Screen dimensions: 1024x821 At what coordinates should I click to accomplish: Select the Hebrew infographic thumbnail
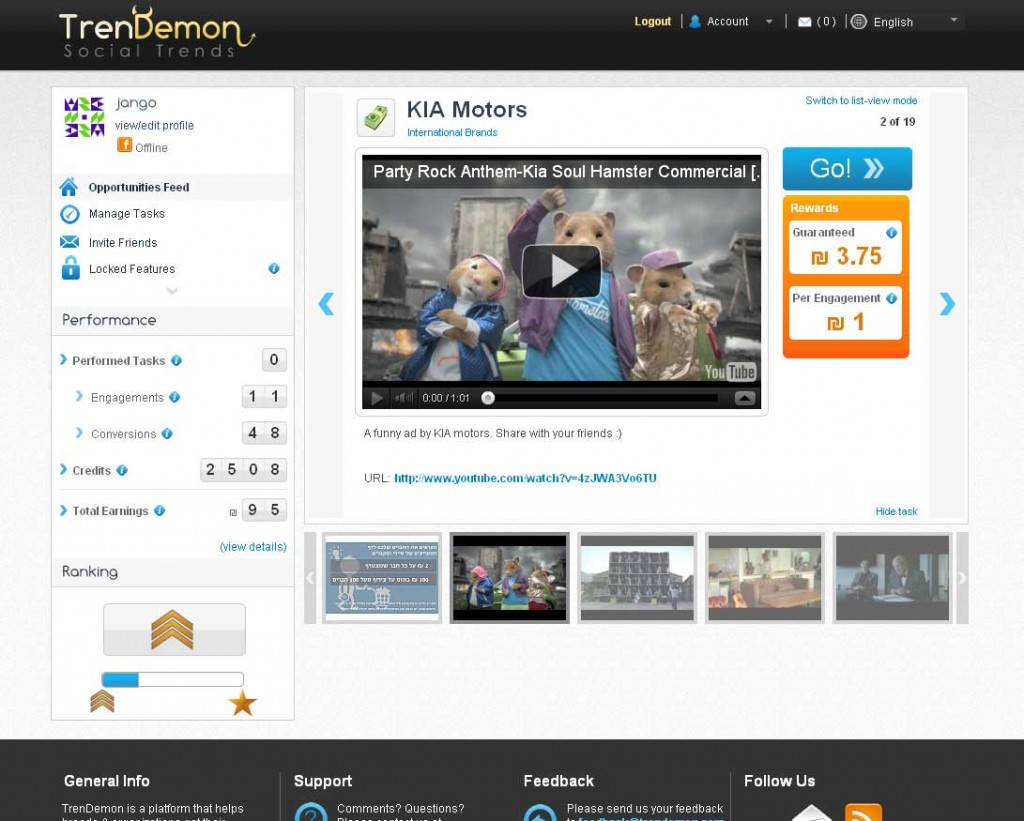(x=381, y=577)
